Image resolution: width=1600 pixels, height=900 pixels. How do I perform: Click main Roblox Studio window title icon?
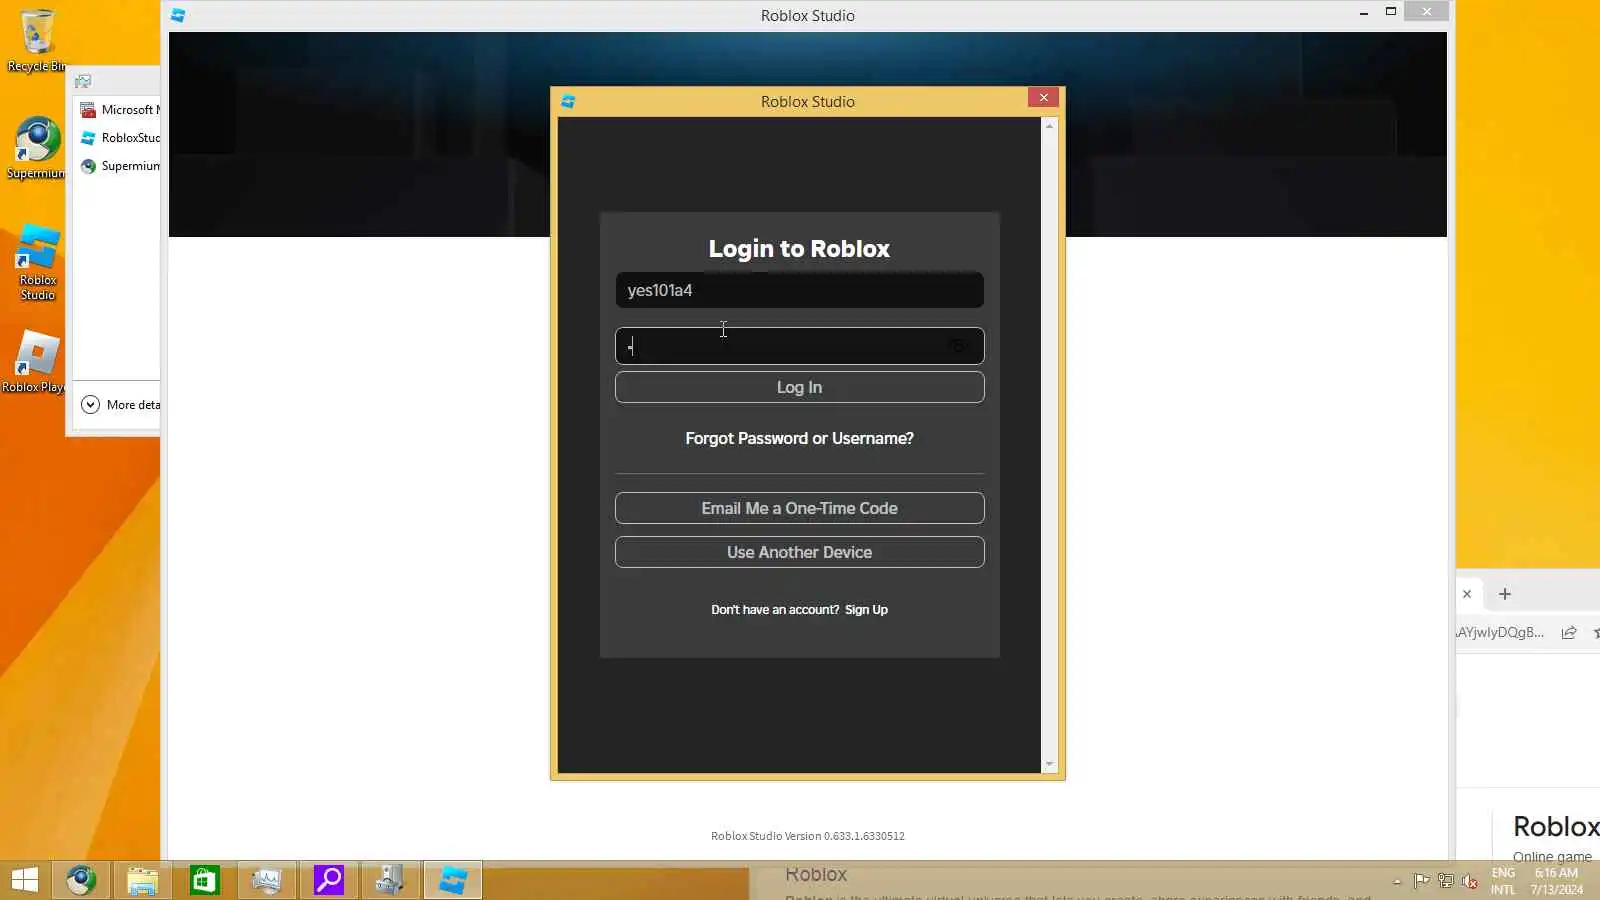tap(178, 15)
